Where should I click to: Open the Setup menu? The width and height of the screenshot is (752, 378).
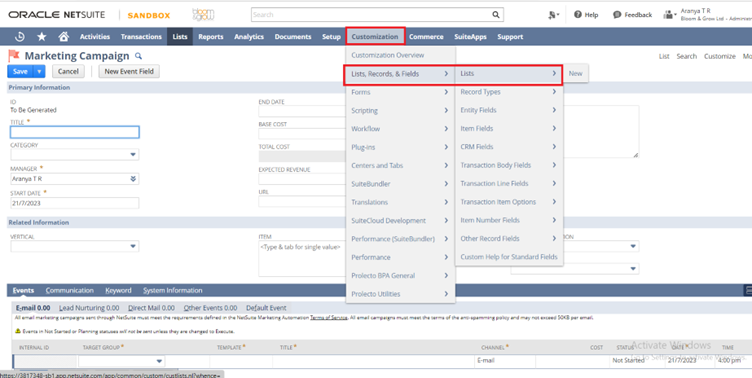(331, 36)
